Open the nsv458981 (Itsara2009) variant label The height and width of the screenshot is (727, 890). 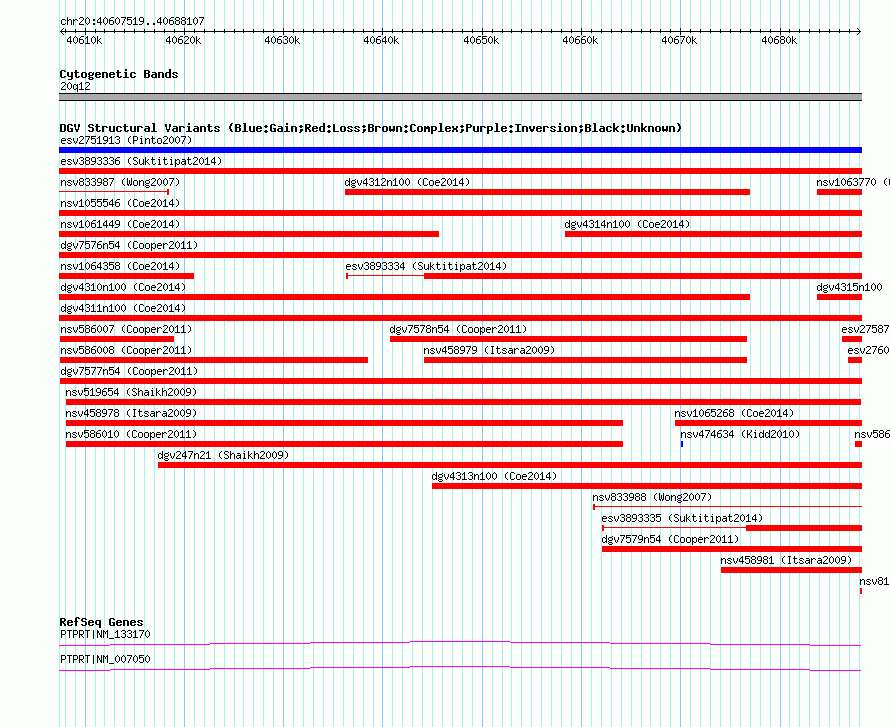[786, 560]
